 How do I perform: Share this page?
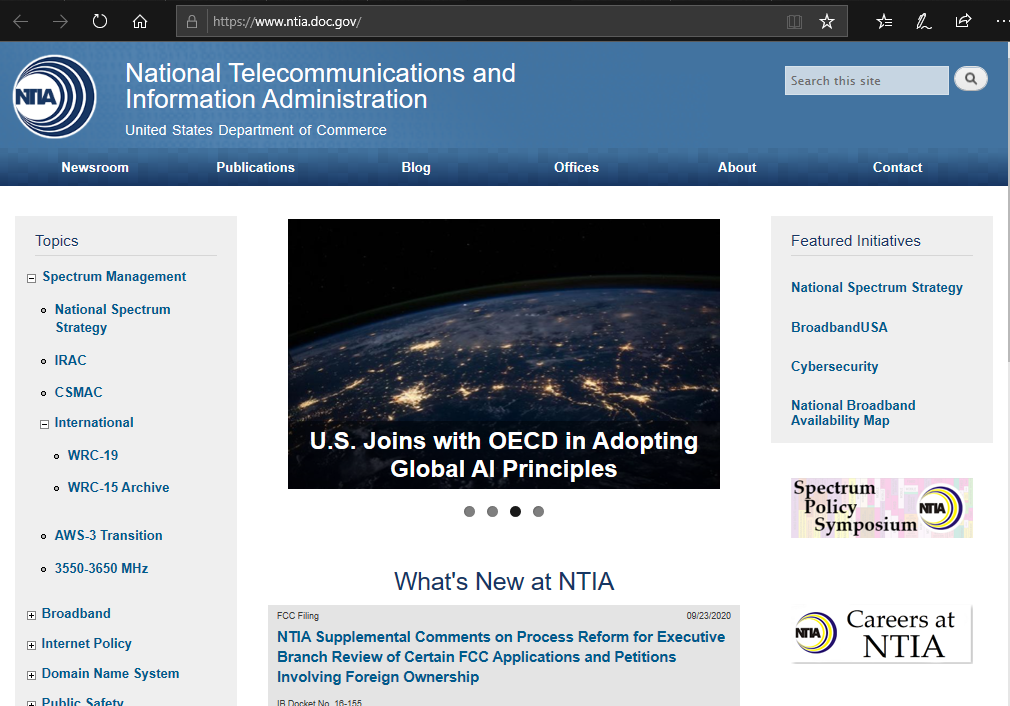[963, 22]
